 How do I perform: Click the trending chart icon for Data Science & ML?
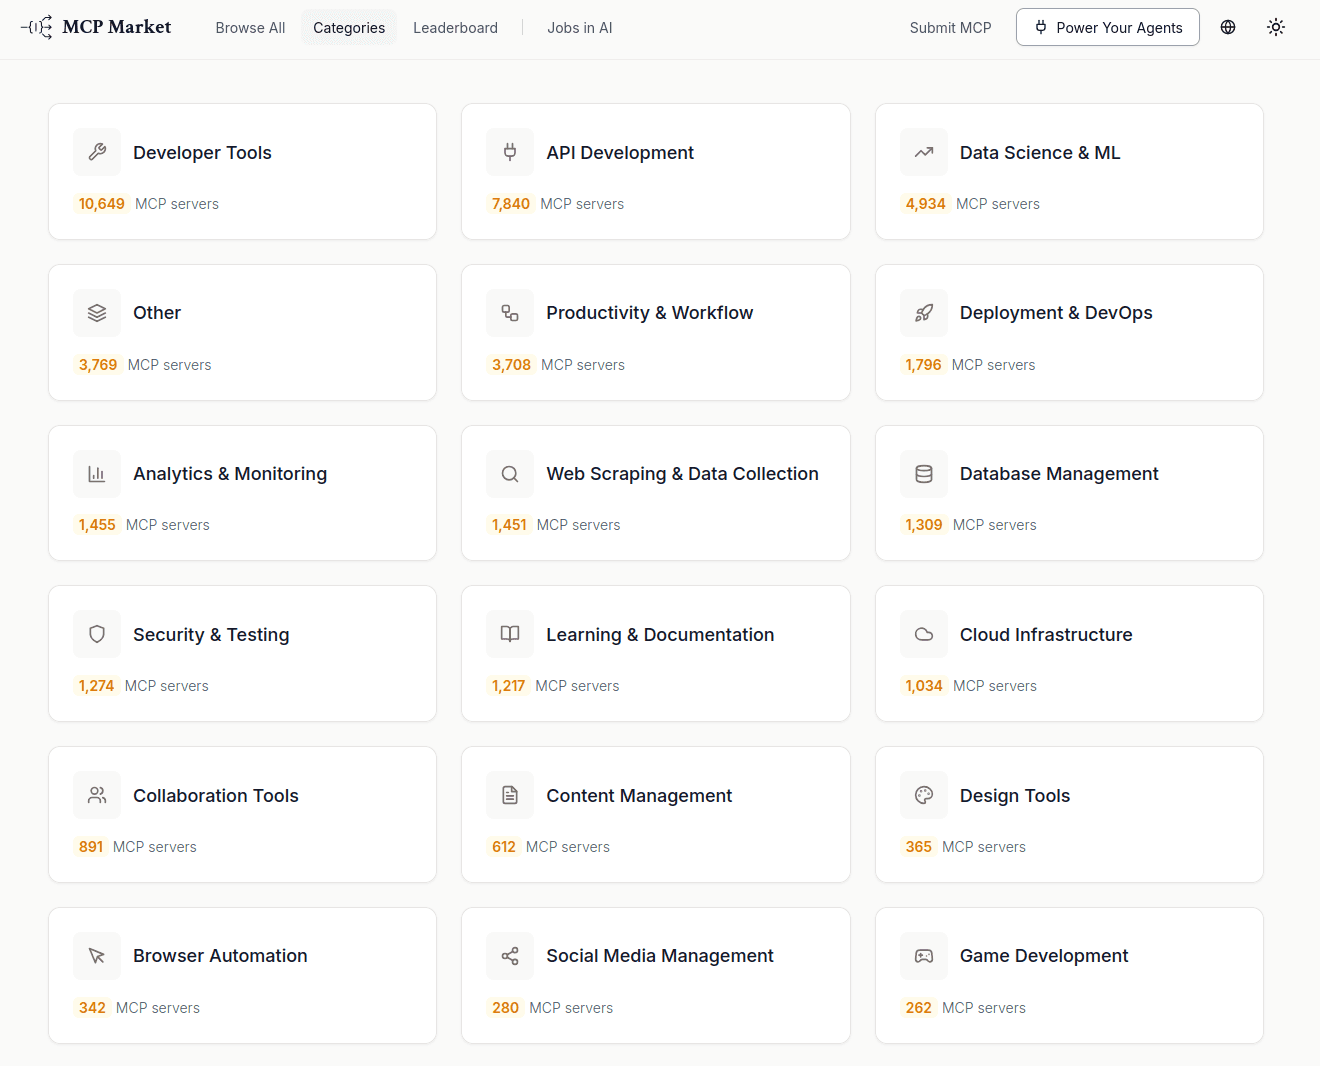[x=924, y=152]
